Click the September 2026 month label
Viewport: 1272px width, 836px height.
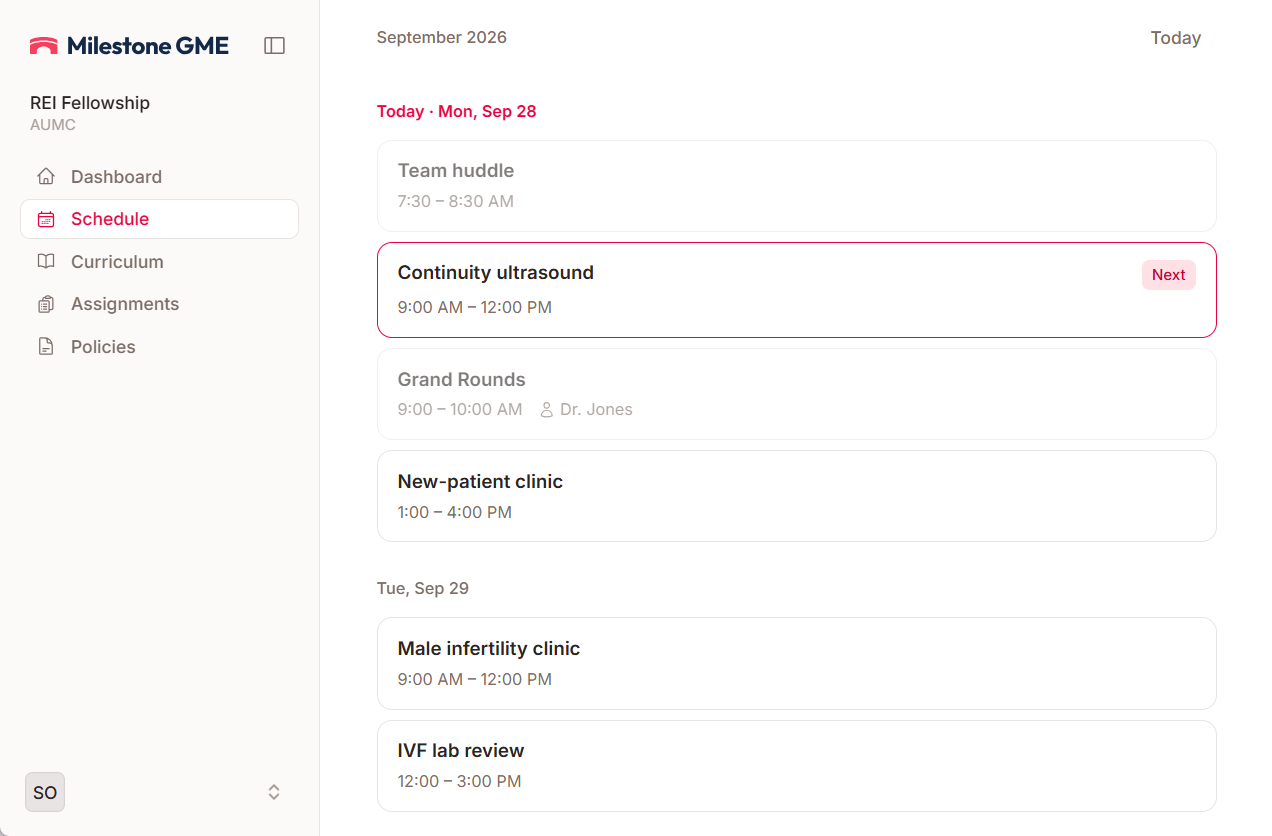pos(441,38)
